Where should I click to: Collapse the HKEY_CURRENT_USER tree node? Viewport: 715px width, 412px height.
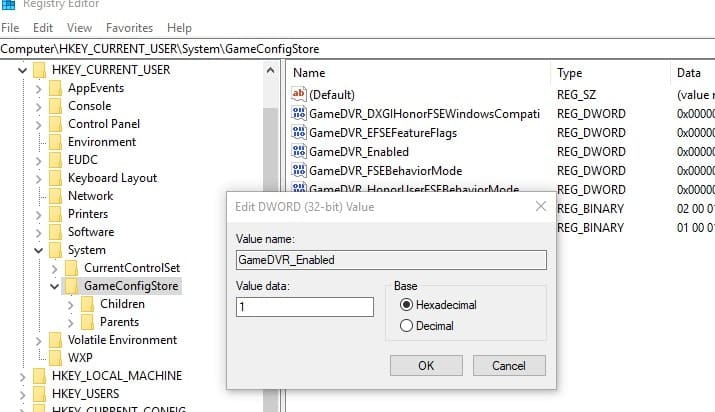[21, 70]
